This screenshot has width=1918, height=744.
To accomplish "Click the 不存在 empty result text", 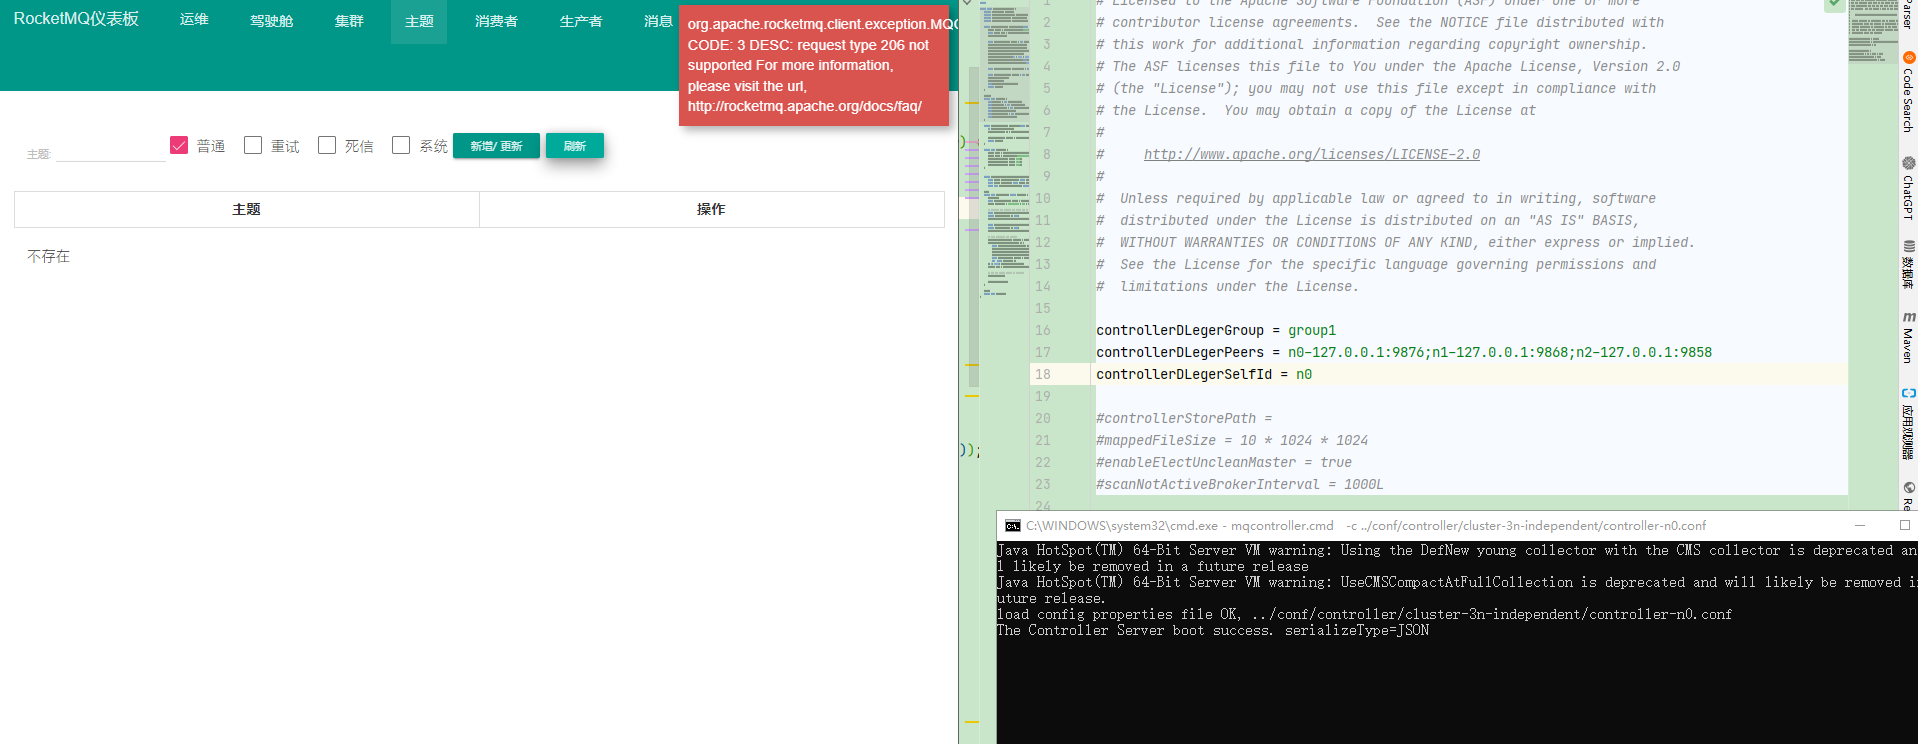I will click(48, 256).
